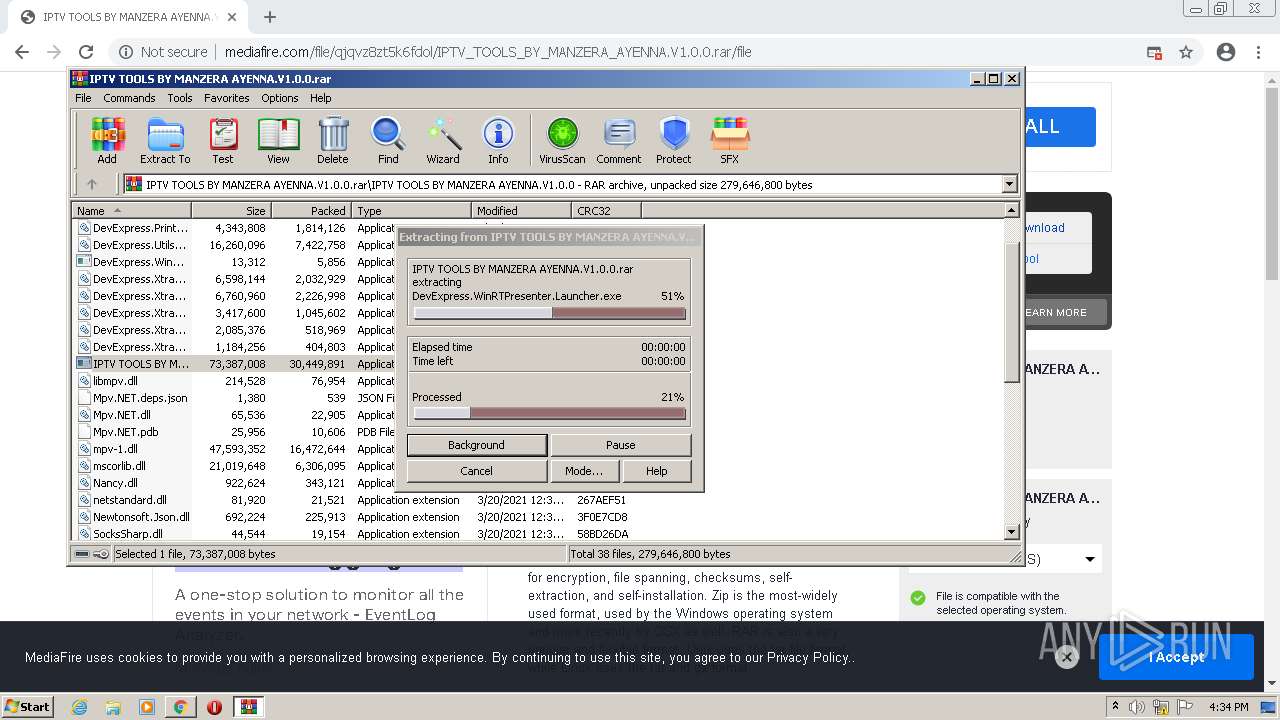Click the Find toolbar icon
This screenshot has height=720, width=1280.
tap(388, 140)
